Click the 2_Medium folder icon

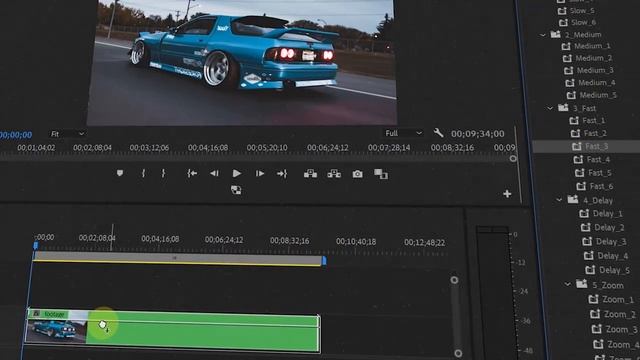pos(556,34)
